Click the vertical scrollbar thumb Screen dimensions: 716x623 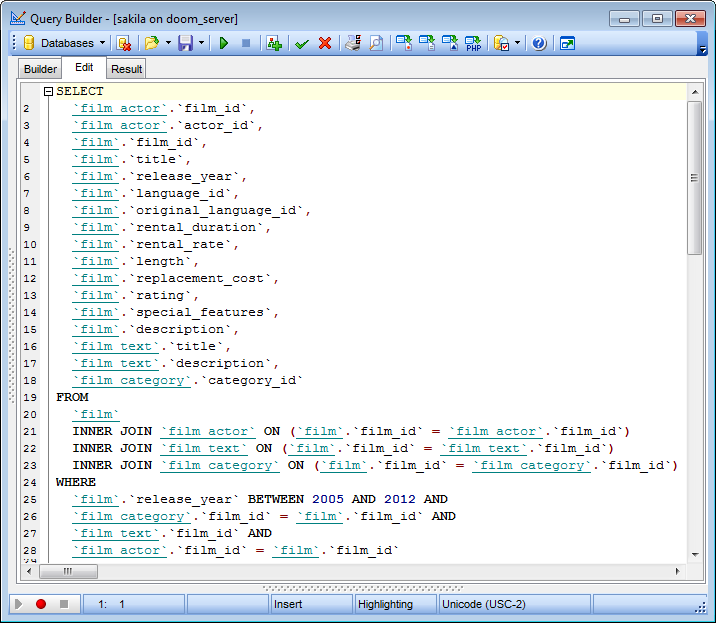[x=694, y=177]
